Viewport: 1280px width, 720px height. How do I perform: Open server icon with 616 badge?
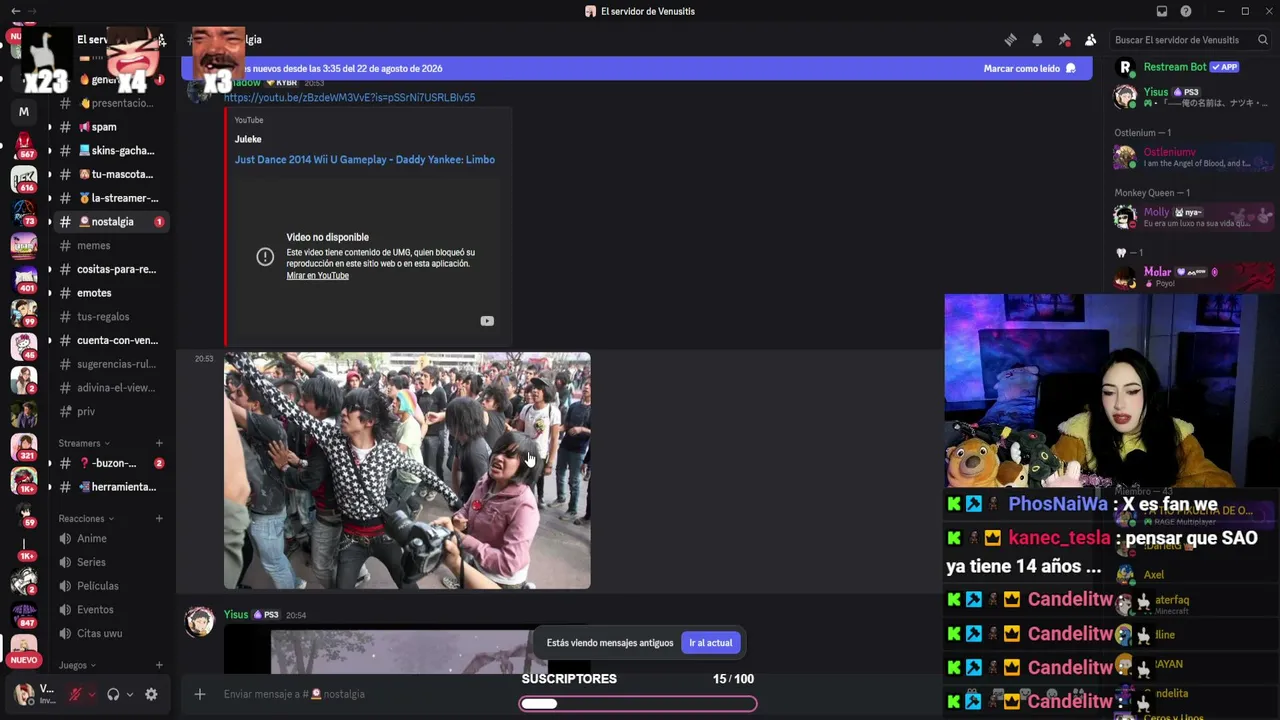(24, 180)
